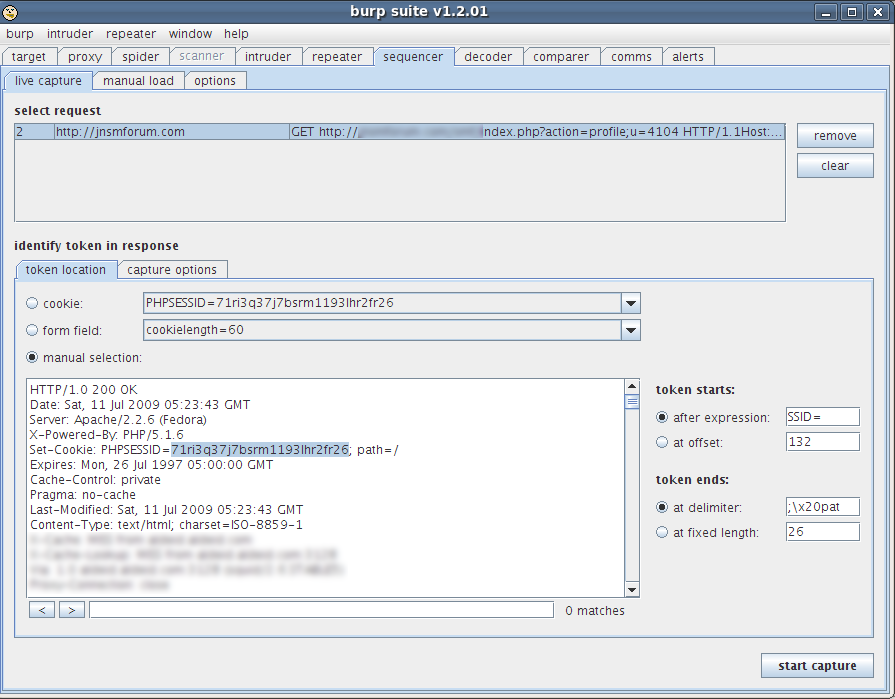Viewport: 895px width, 699px height.
Task: Choose token ends at fixed length option
Action: coord(662,533)
